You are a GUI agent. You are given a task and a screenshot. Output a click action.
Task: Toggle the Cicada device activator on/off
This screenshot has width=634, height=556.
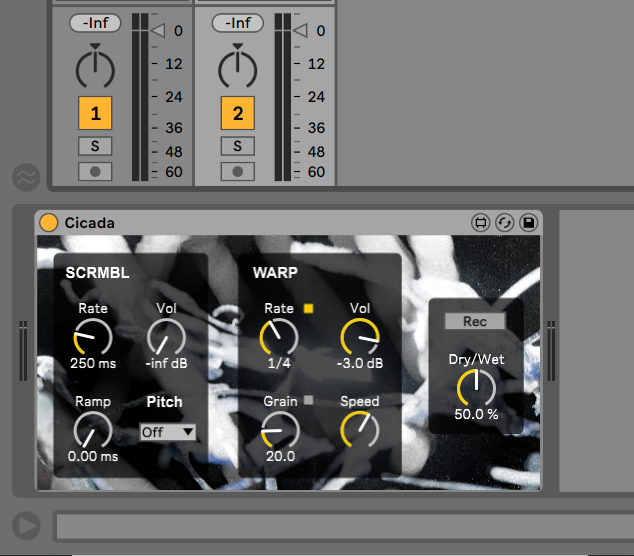click(49, 222)
